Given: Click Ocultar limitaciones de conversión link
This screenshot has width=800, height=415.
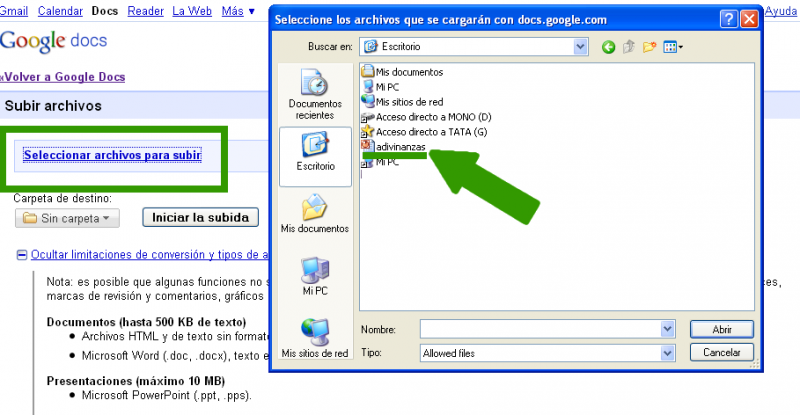Looking at the screenshot, I should (x=149, y=254).
